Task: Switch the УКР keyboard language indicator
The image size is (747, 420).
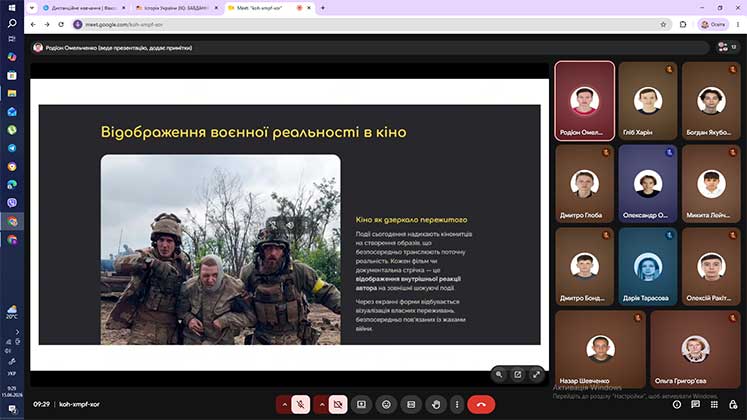Action: [12, 374]
